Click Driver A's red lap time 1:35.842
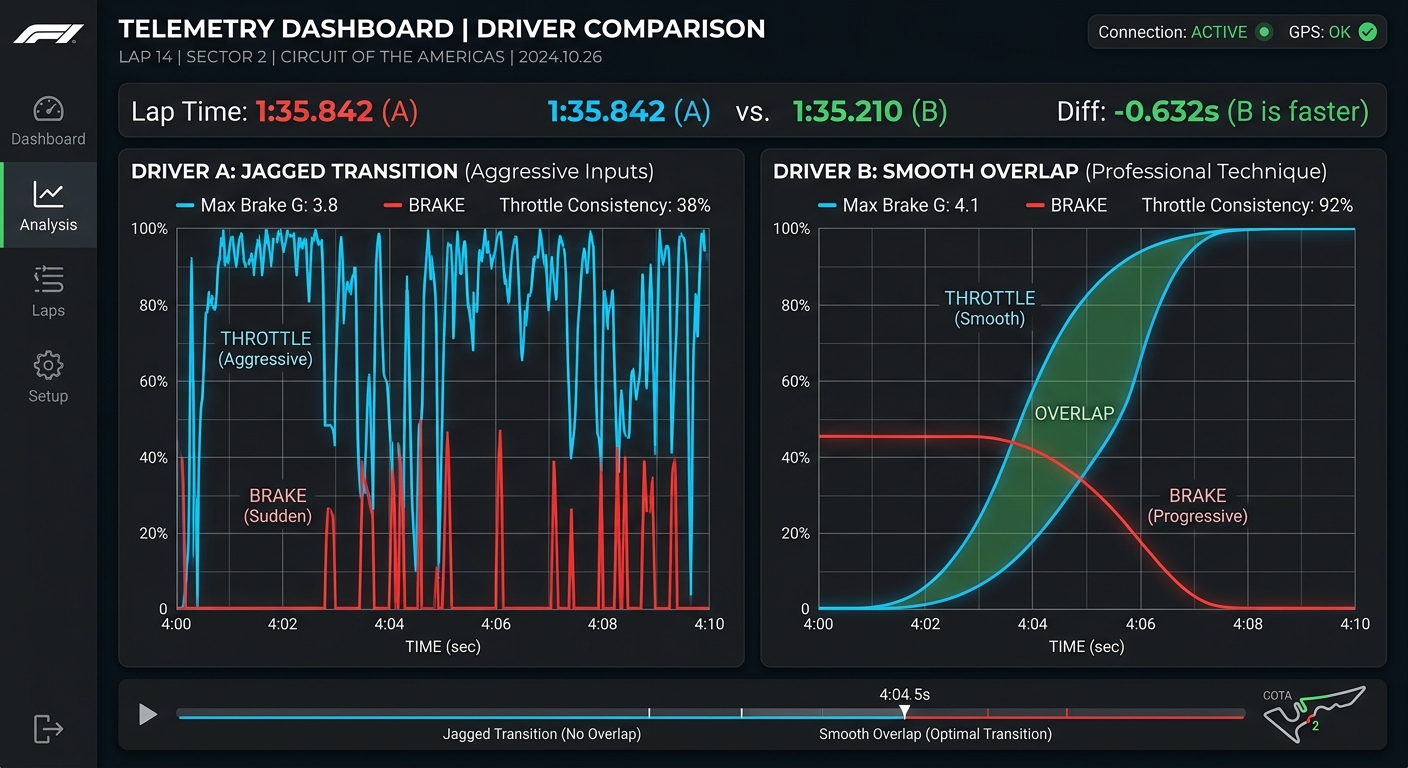The image size is (1408, 768). tap(315, 111)
